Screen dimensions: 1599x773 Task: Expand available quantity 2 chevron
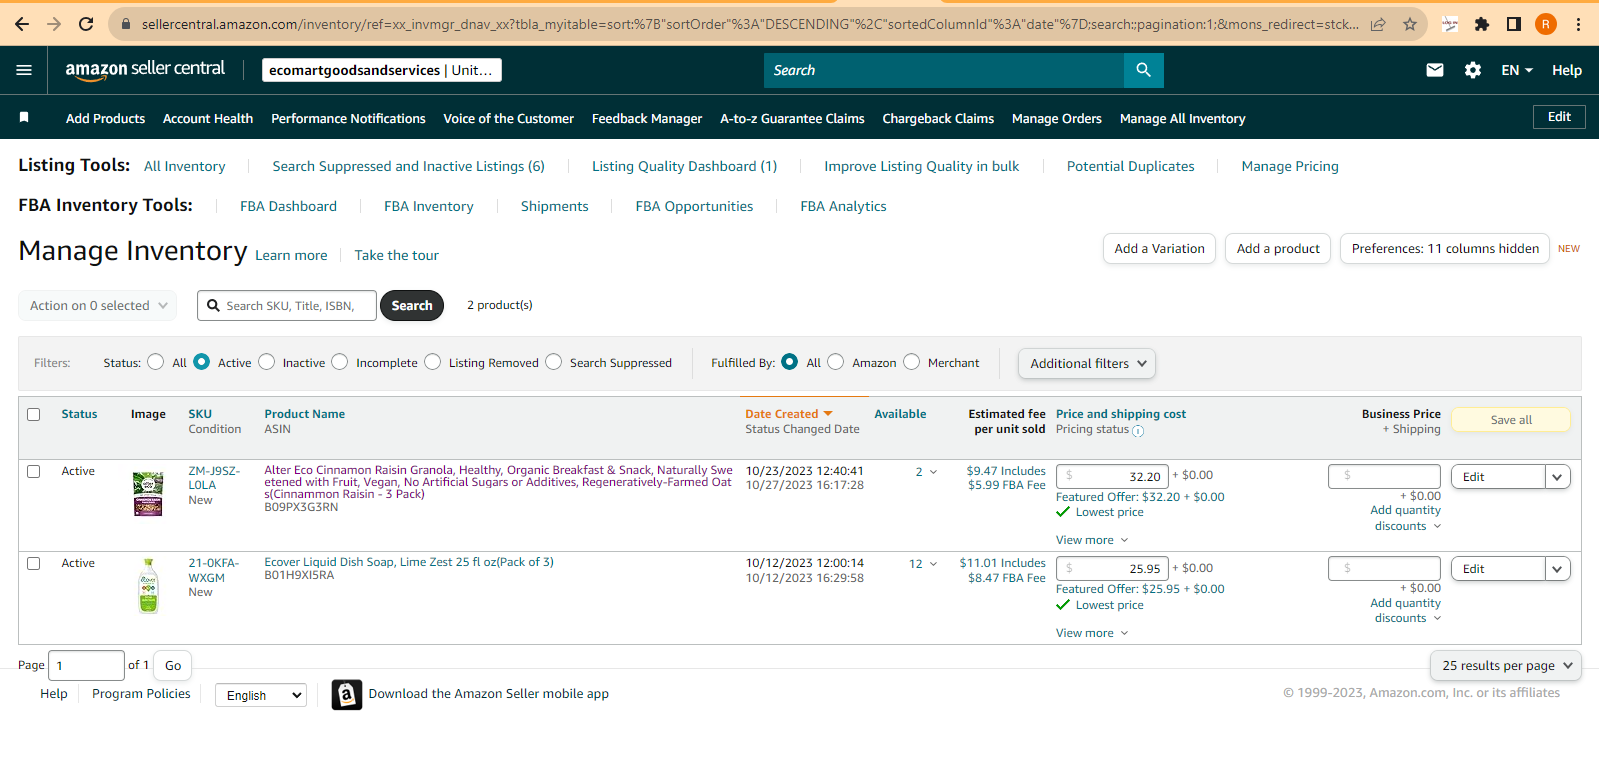[934, 472]
